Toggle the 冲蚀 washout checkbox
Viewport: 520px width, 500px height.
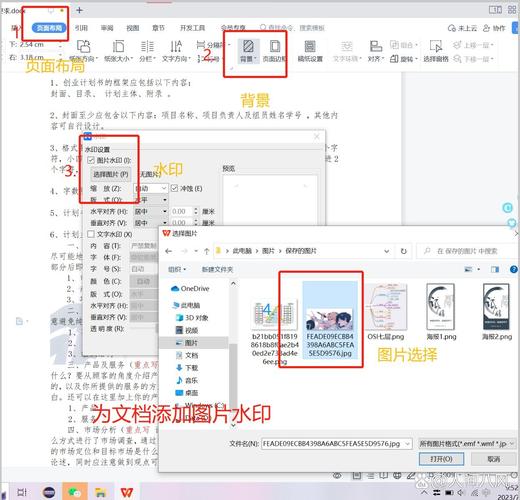[x=174, y=188]
